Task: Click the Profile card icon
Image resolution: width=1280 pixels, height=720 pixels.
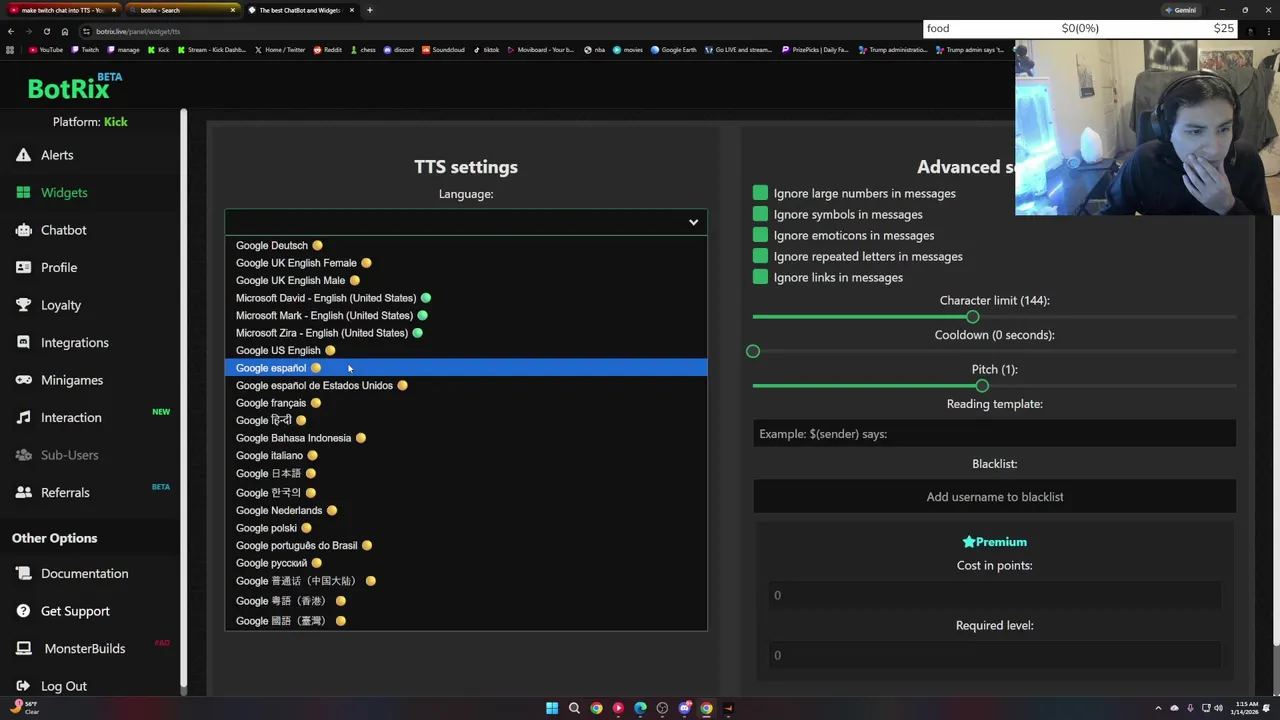Action: (x=23, y=267)
